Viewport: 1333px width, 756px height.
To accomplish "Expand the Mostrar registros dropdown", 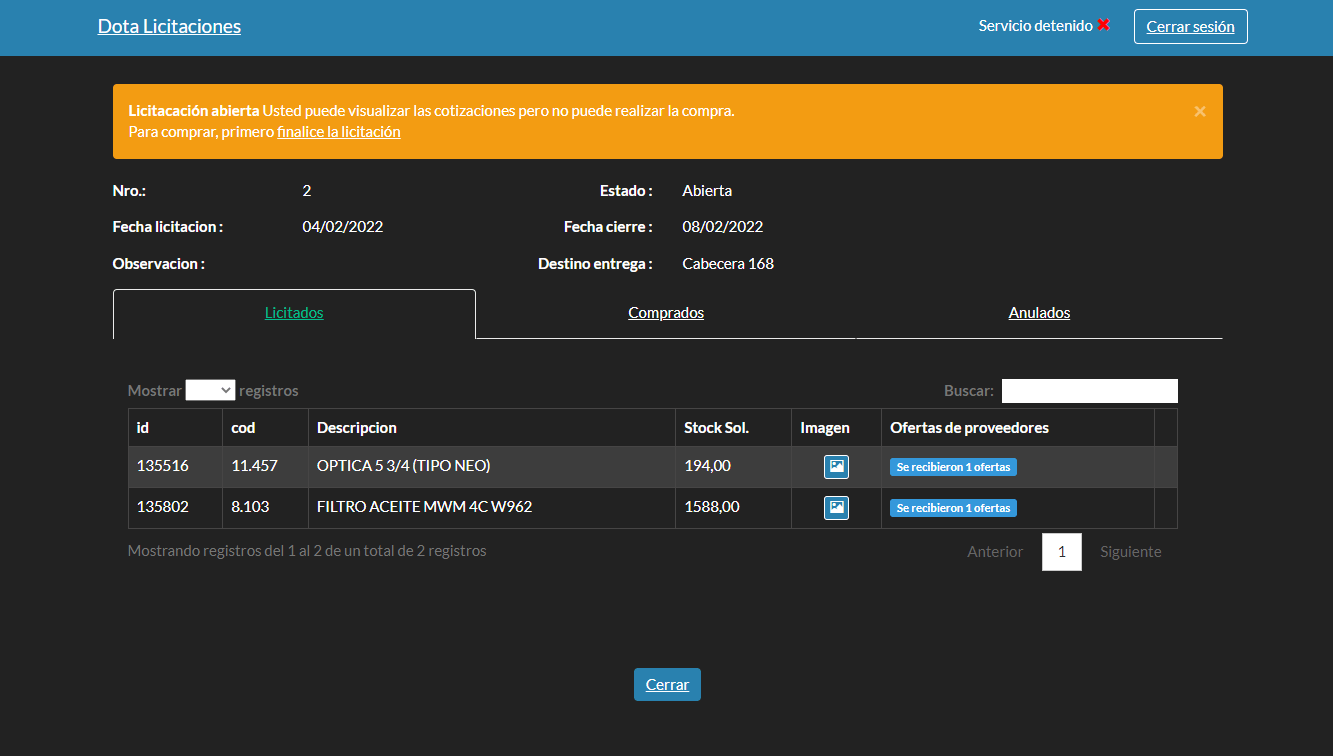I will tap(210, 391).
